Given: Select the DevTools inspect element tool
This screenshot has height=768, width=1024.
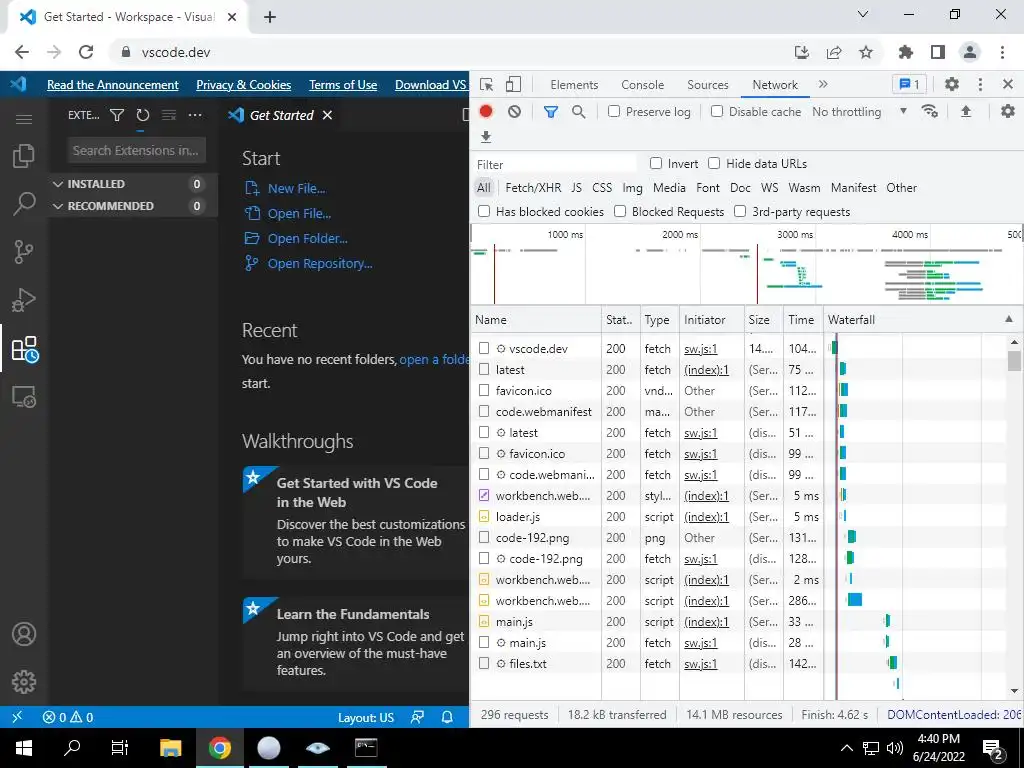Looking at the screenshot, I should coord(487,85).
